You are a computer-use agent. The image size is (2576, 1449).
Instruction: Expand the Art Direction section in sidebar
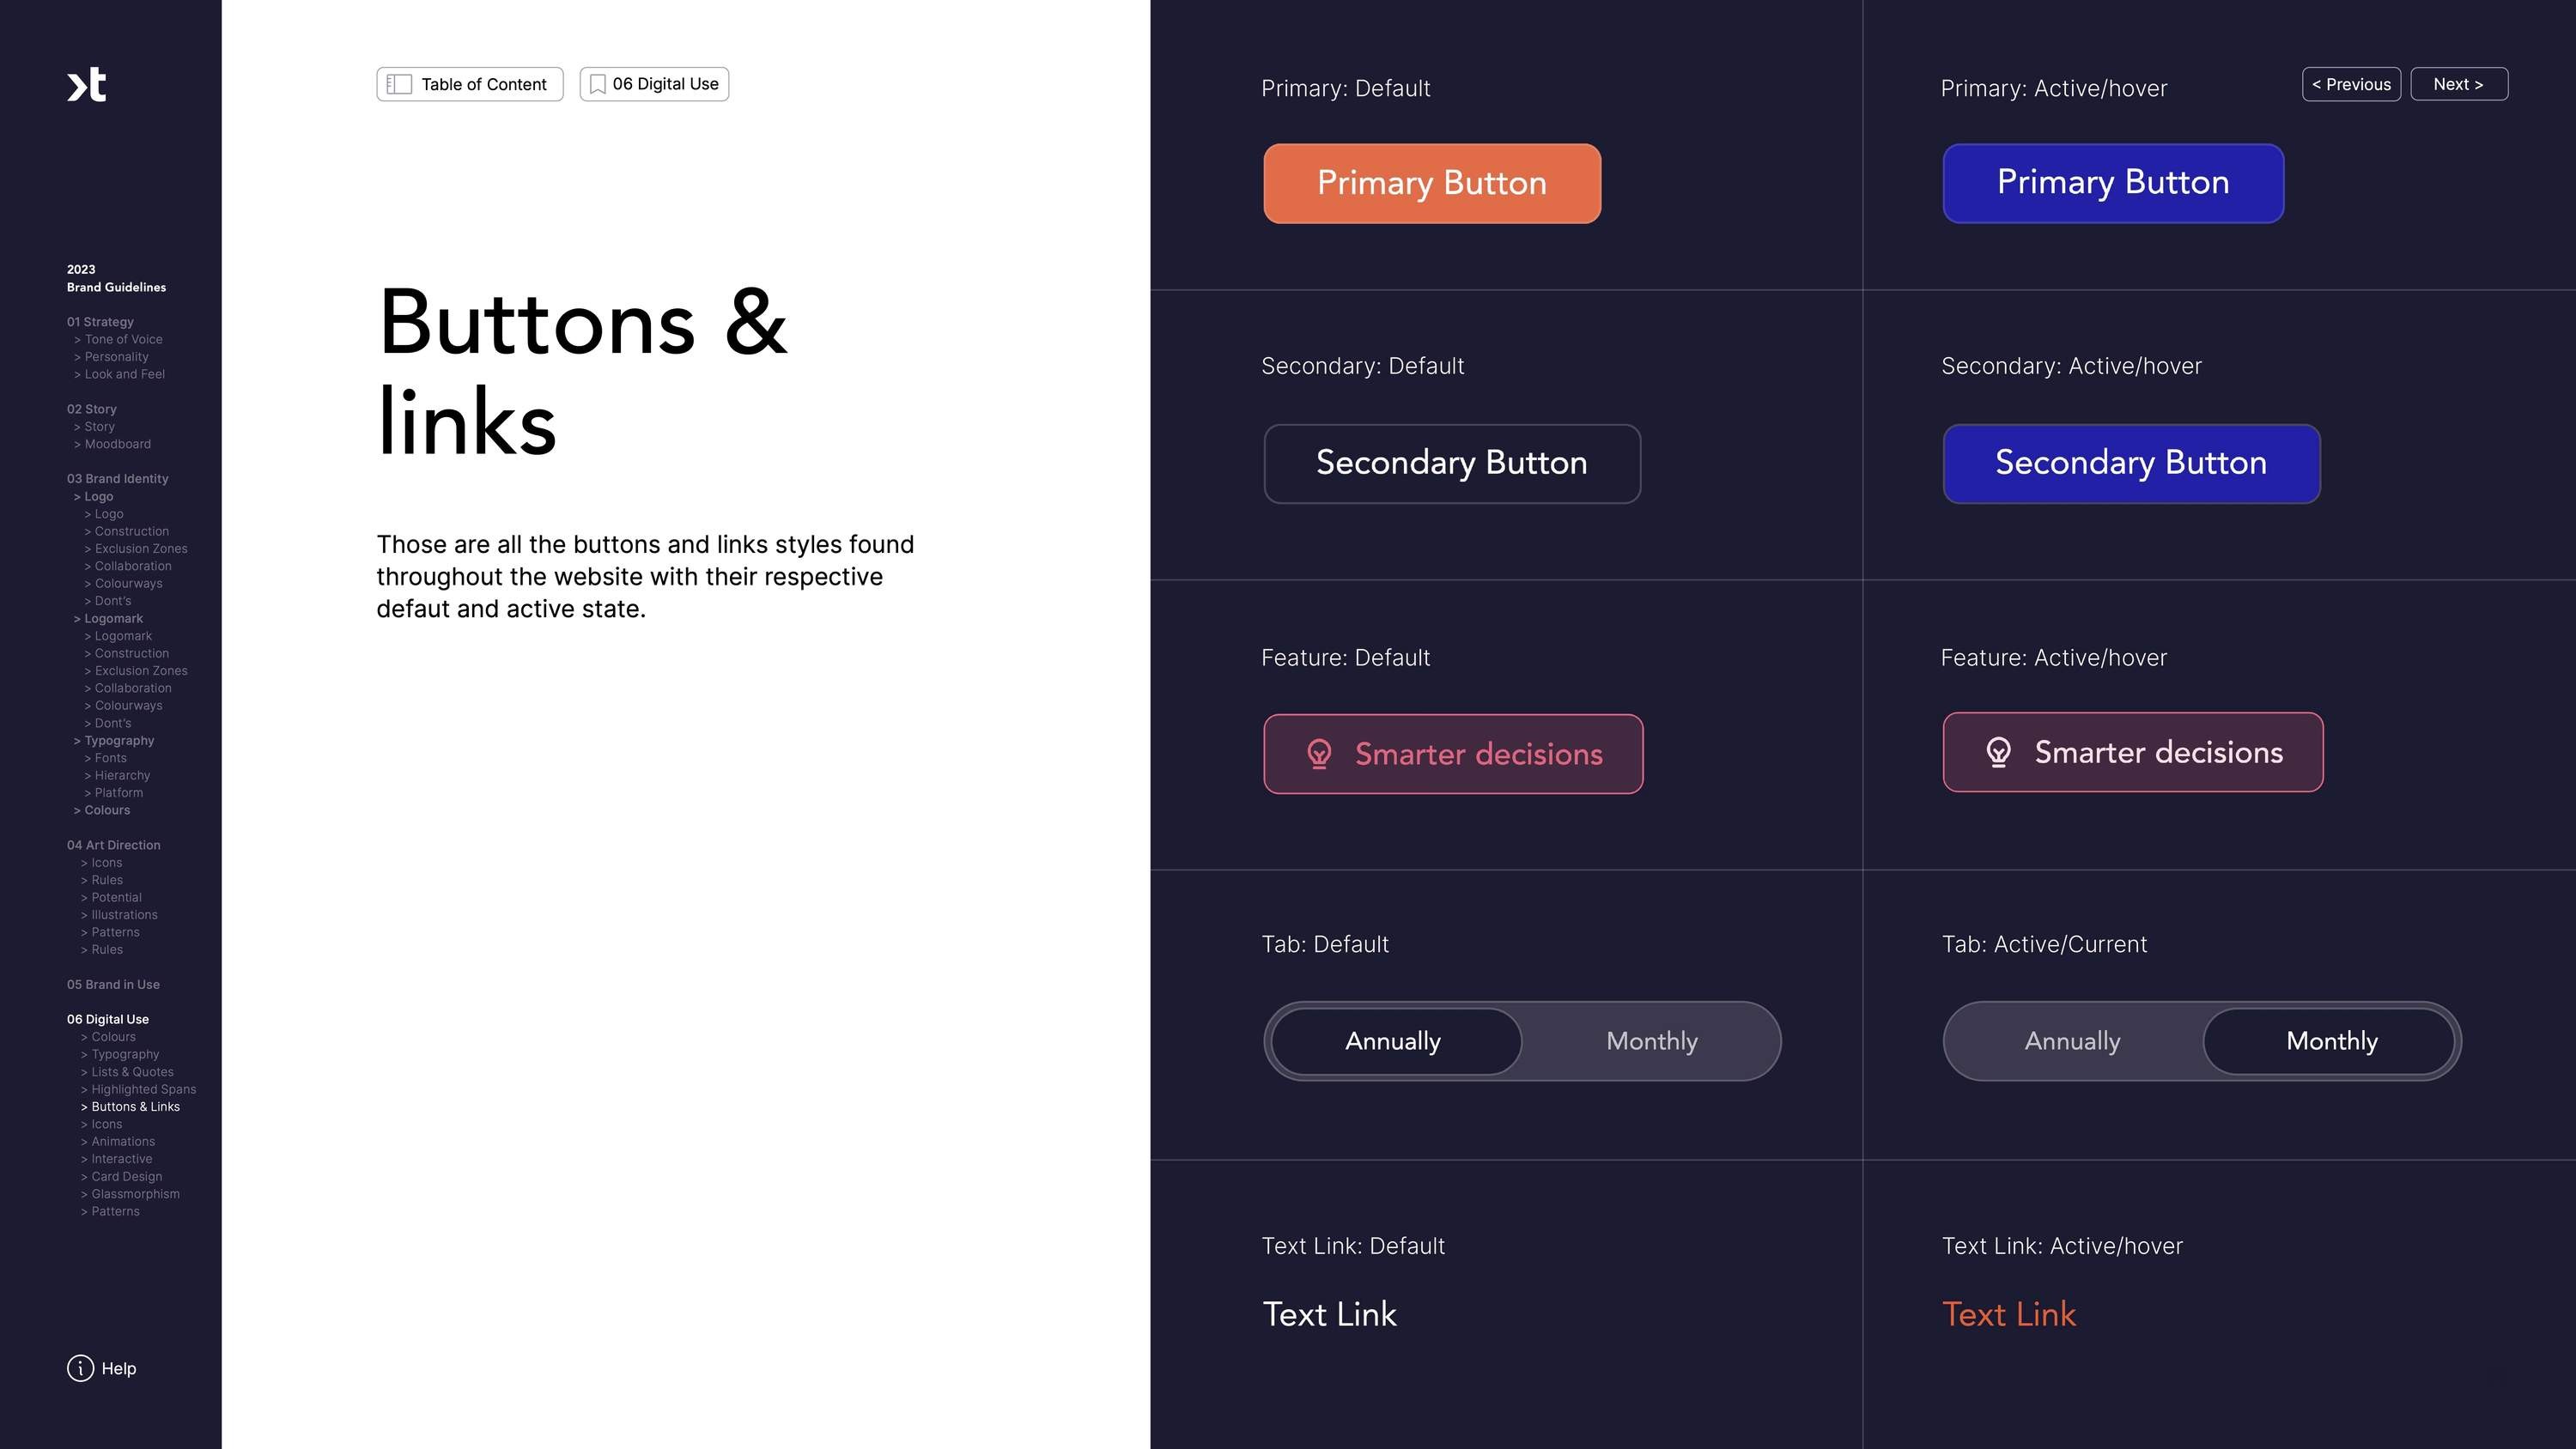coord(113,844)
